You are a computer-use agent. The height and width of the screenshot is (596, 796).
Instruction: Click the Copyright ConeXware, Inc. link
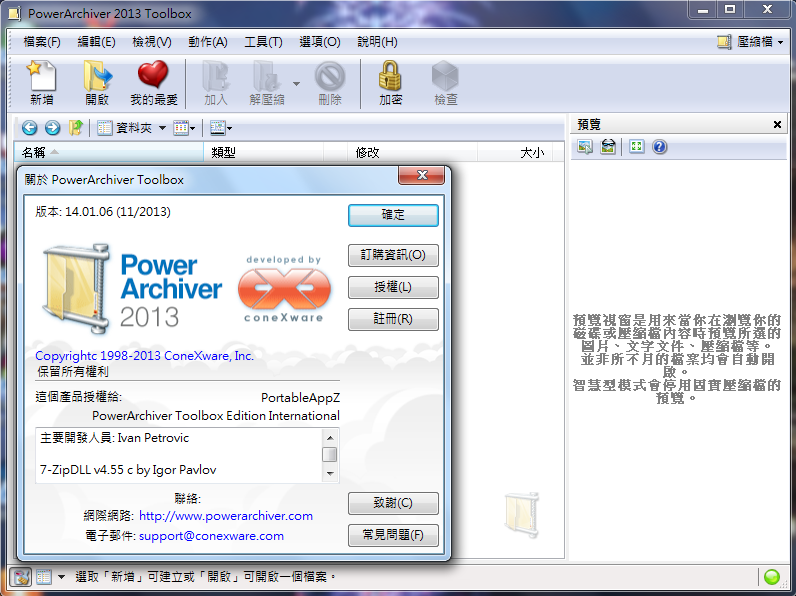coord(144,356)
